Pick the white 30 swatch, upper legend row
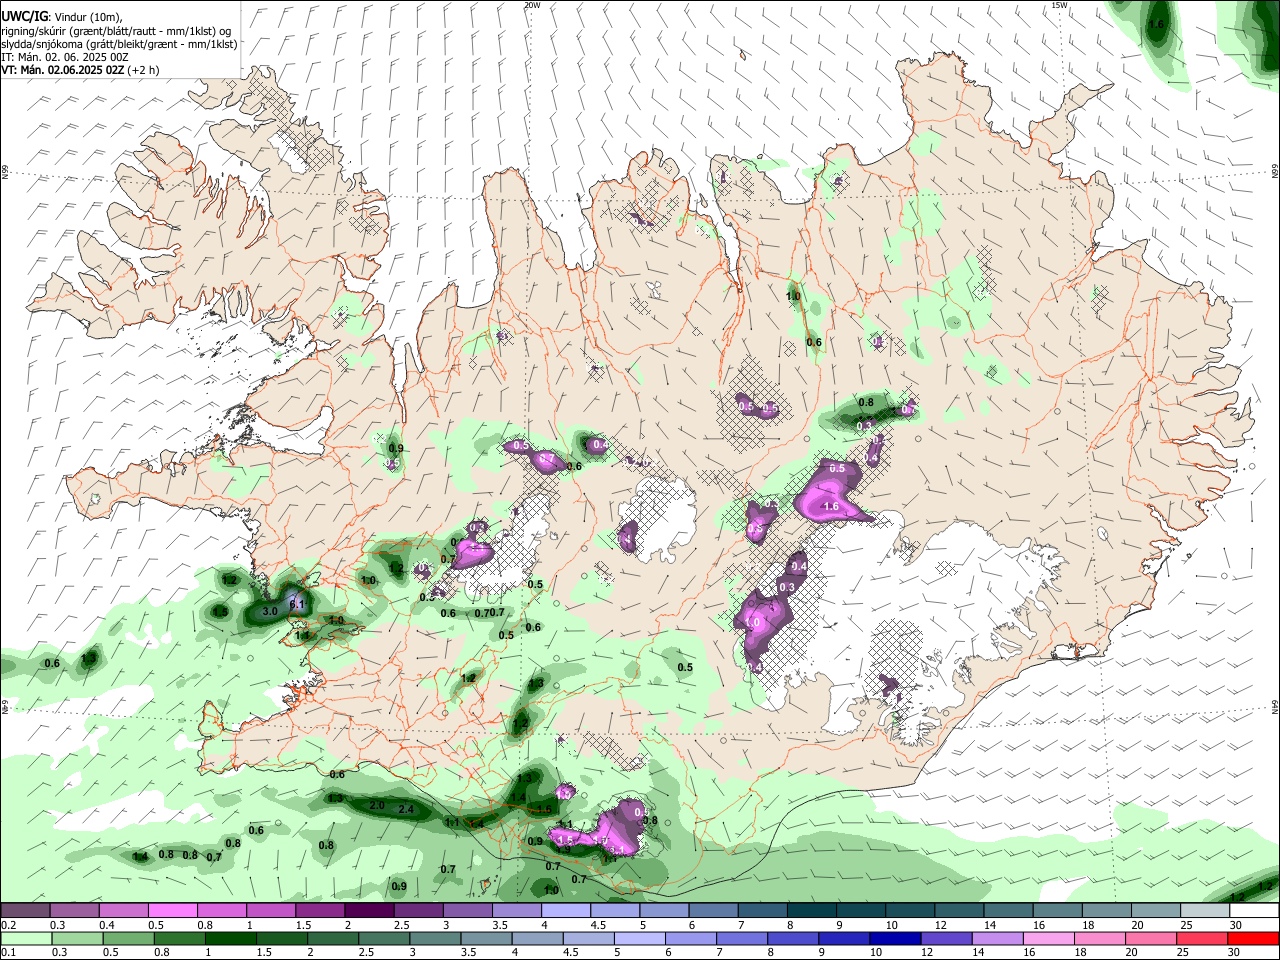The height and width of the screenshot is (960, 1280). tap(1253, 911)
